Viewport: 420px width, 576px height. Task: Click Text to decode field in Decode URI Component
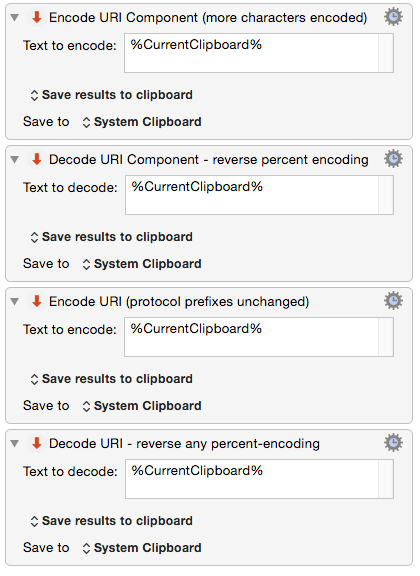tap(259, 195)
